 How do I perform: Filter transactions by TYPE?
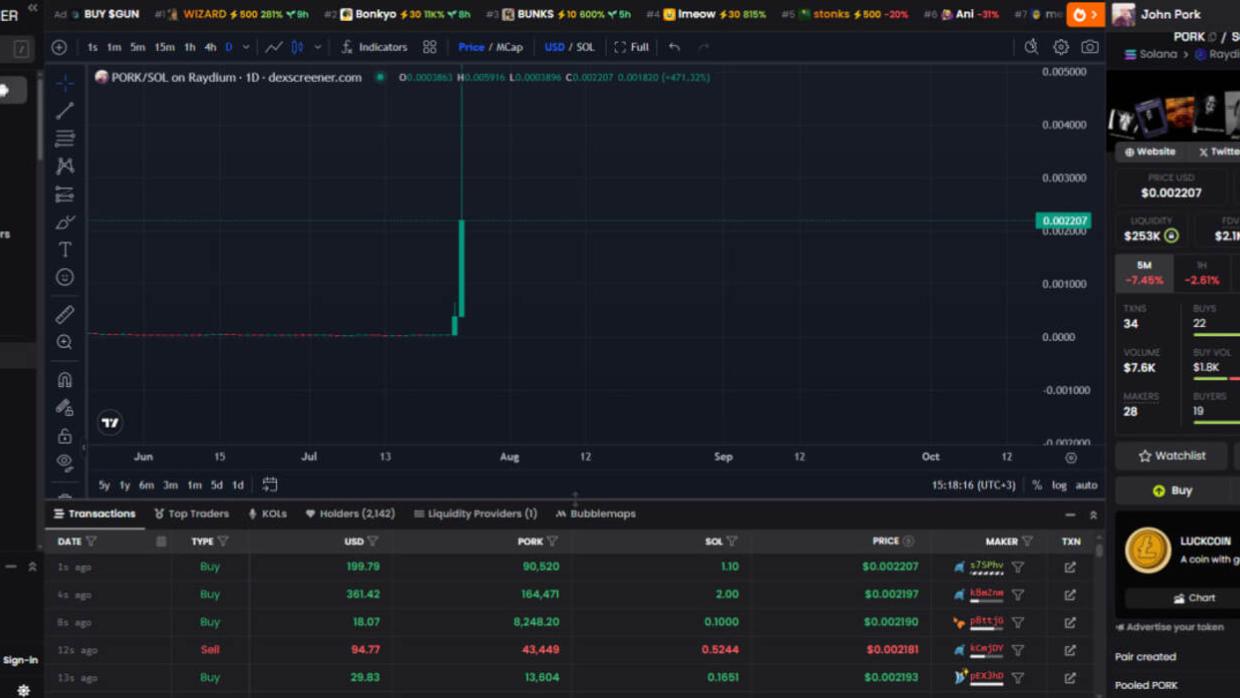(x=223, y=541)
